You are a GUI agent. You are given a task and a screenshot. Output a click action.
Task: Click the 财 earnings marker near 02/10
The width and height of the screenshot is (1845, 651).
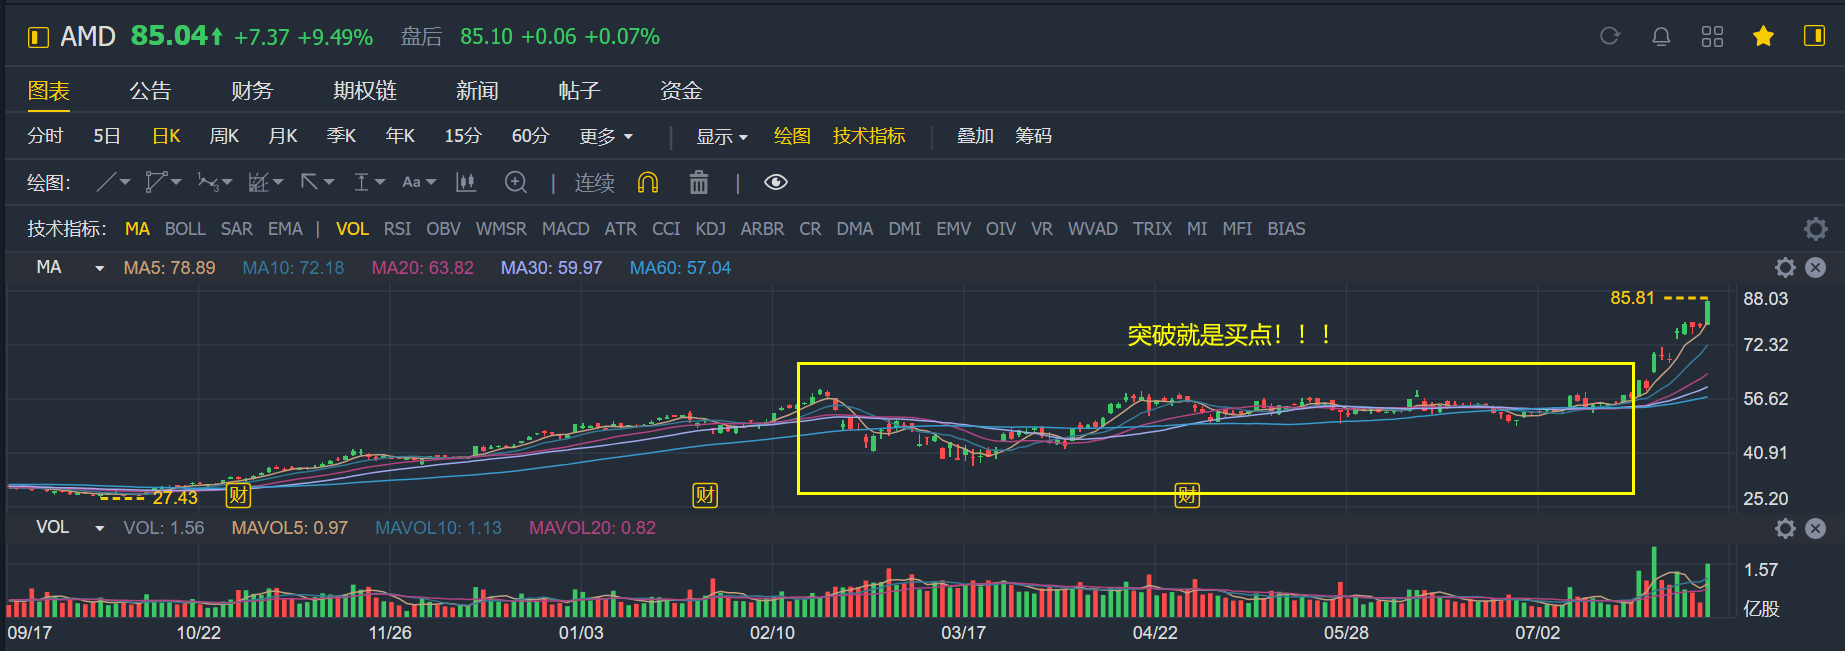tap(705, 495)
